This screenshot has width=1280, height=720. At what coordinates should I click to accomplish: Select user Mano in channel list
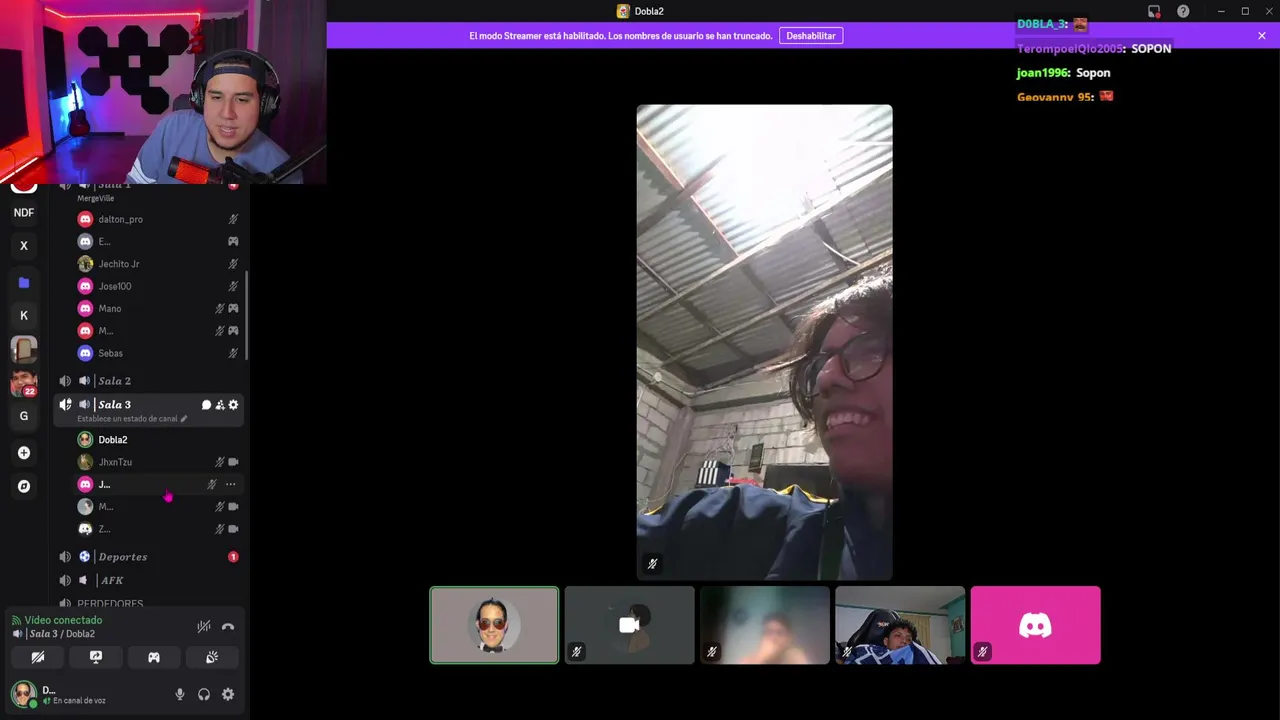click(x=158, y=309)
